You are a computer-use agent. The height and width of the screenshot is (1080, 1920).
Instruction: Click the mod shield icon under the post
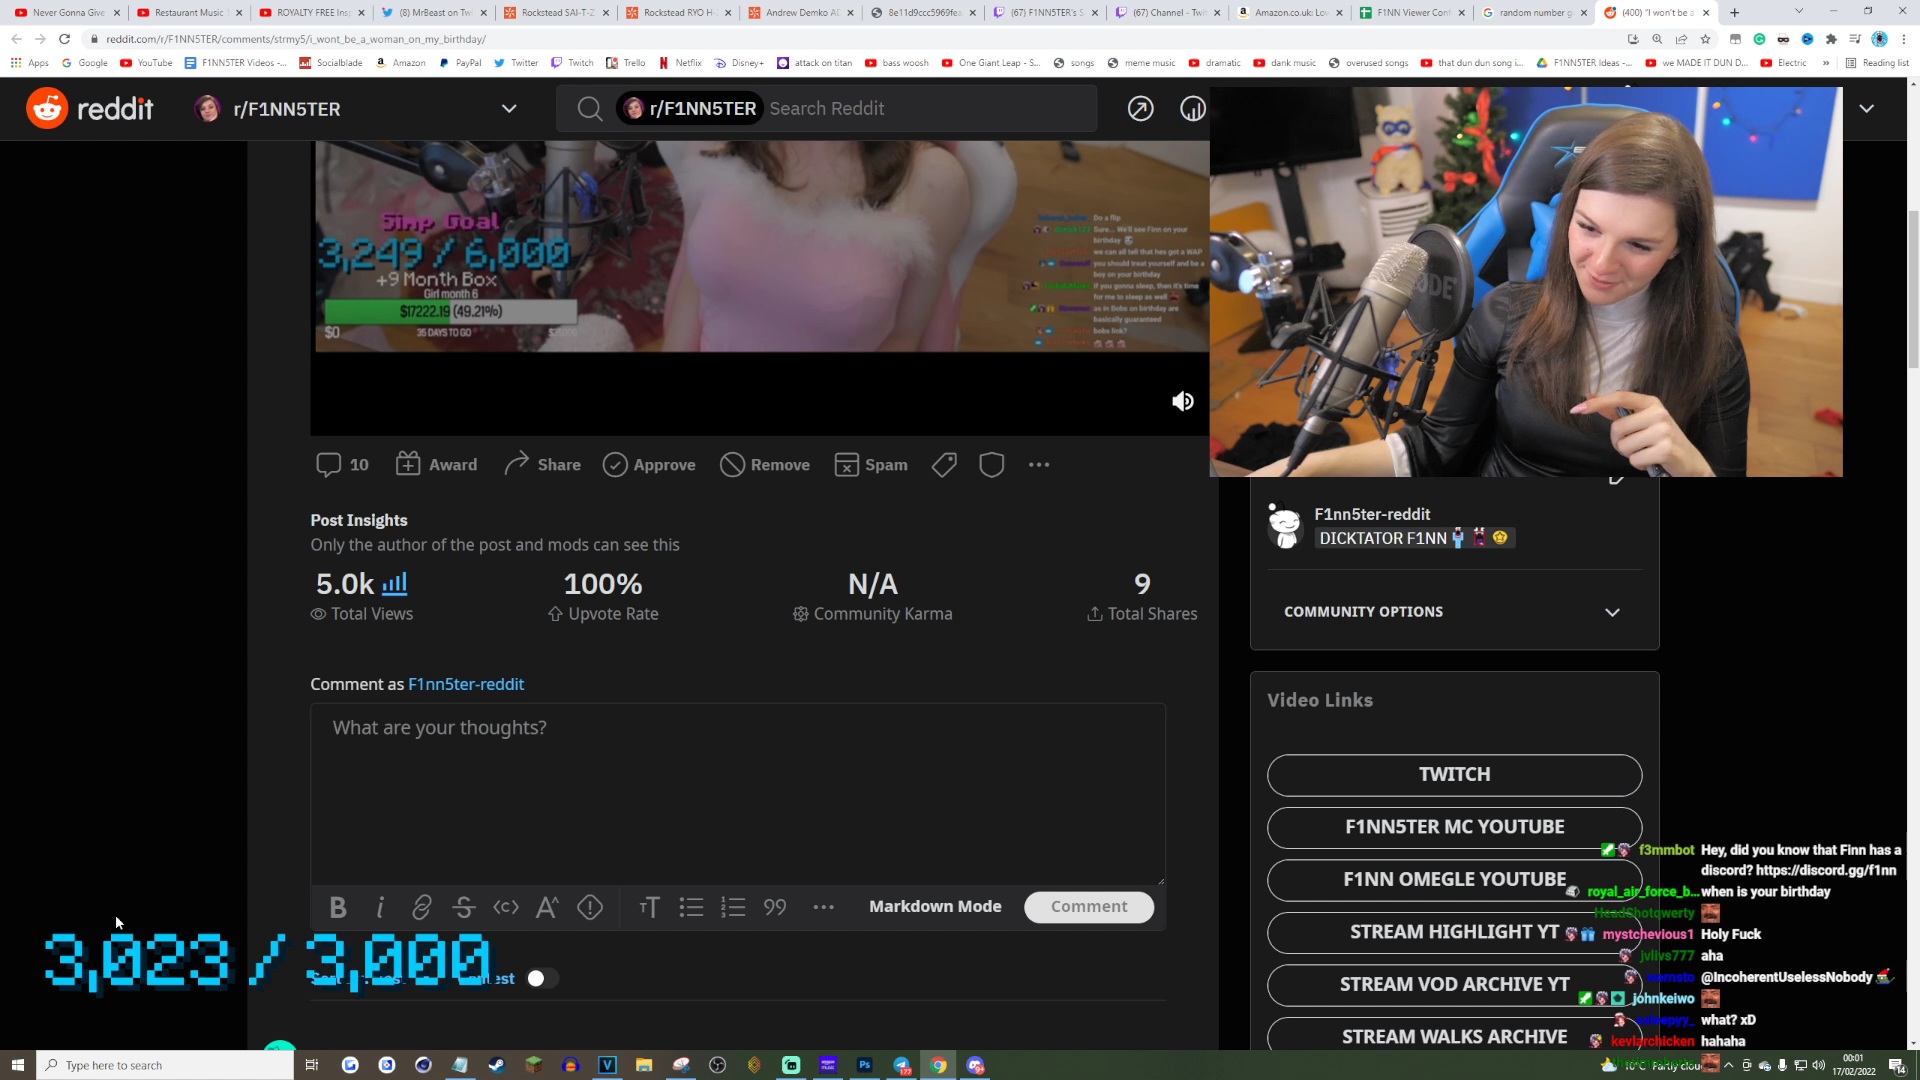click(991, 465)
